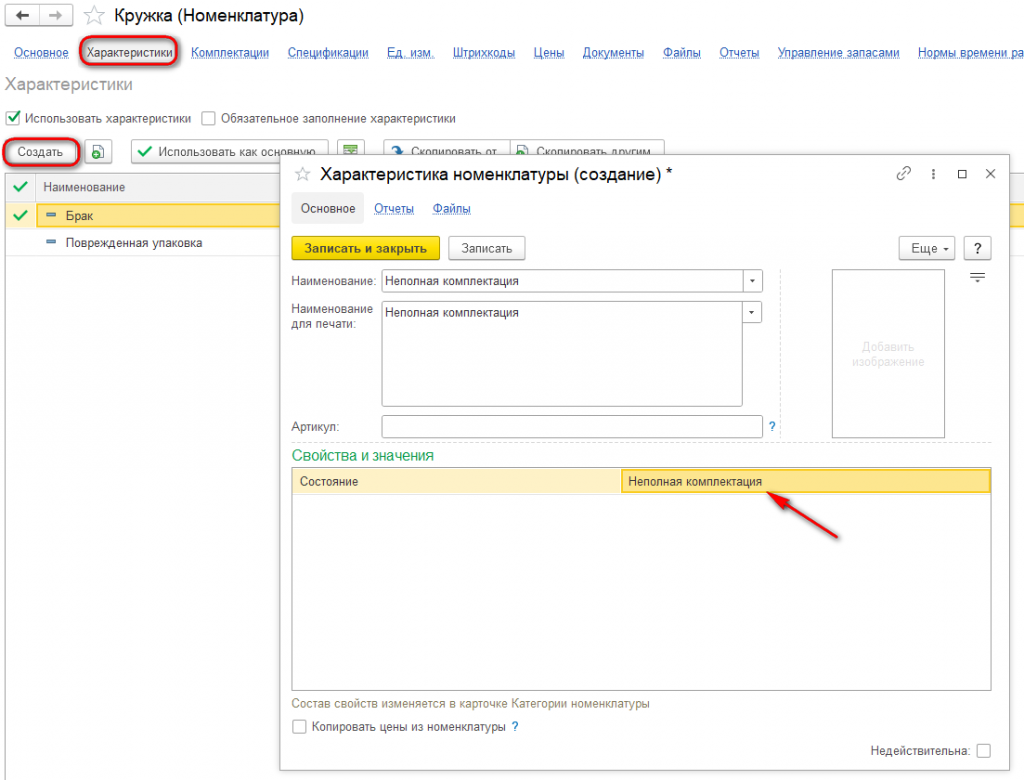Click the green checkmark column header
This screenshot has width=1024, height=780.
pos(20,187)
